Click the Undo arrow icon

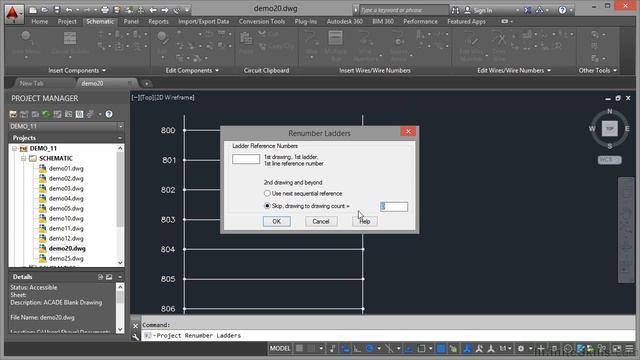pyautogui.click(x=69, y=10)
